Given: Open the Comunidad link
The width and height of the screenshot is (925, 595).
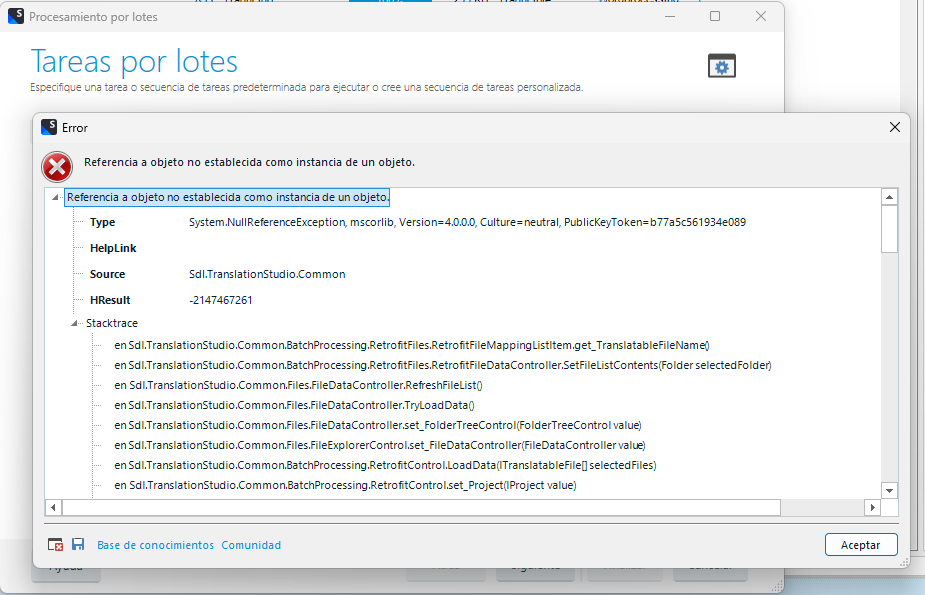Looking at the screenshot, I should (x=251, y=545).
